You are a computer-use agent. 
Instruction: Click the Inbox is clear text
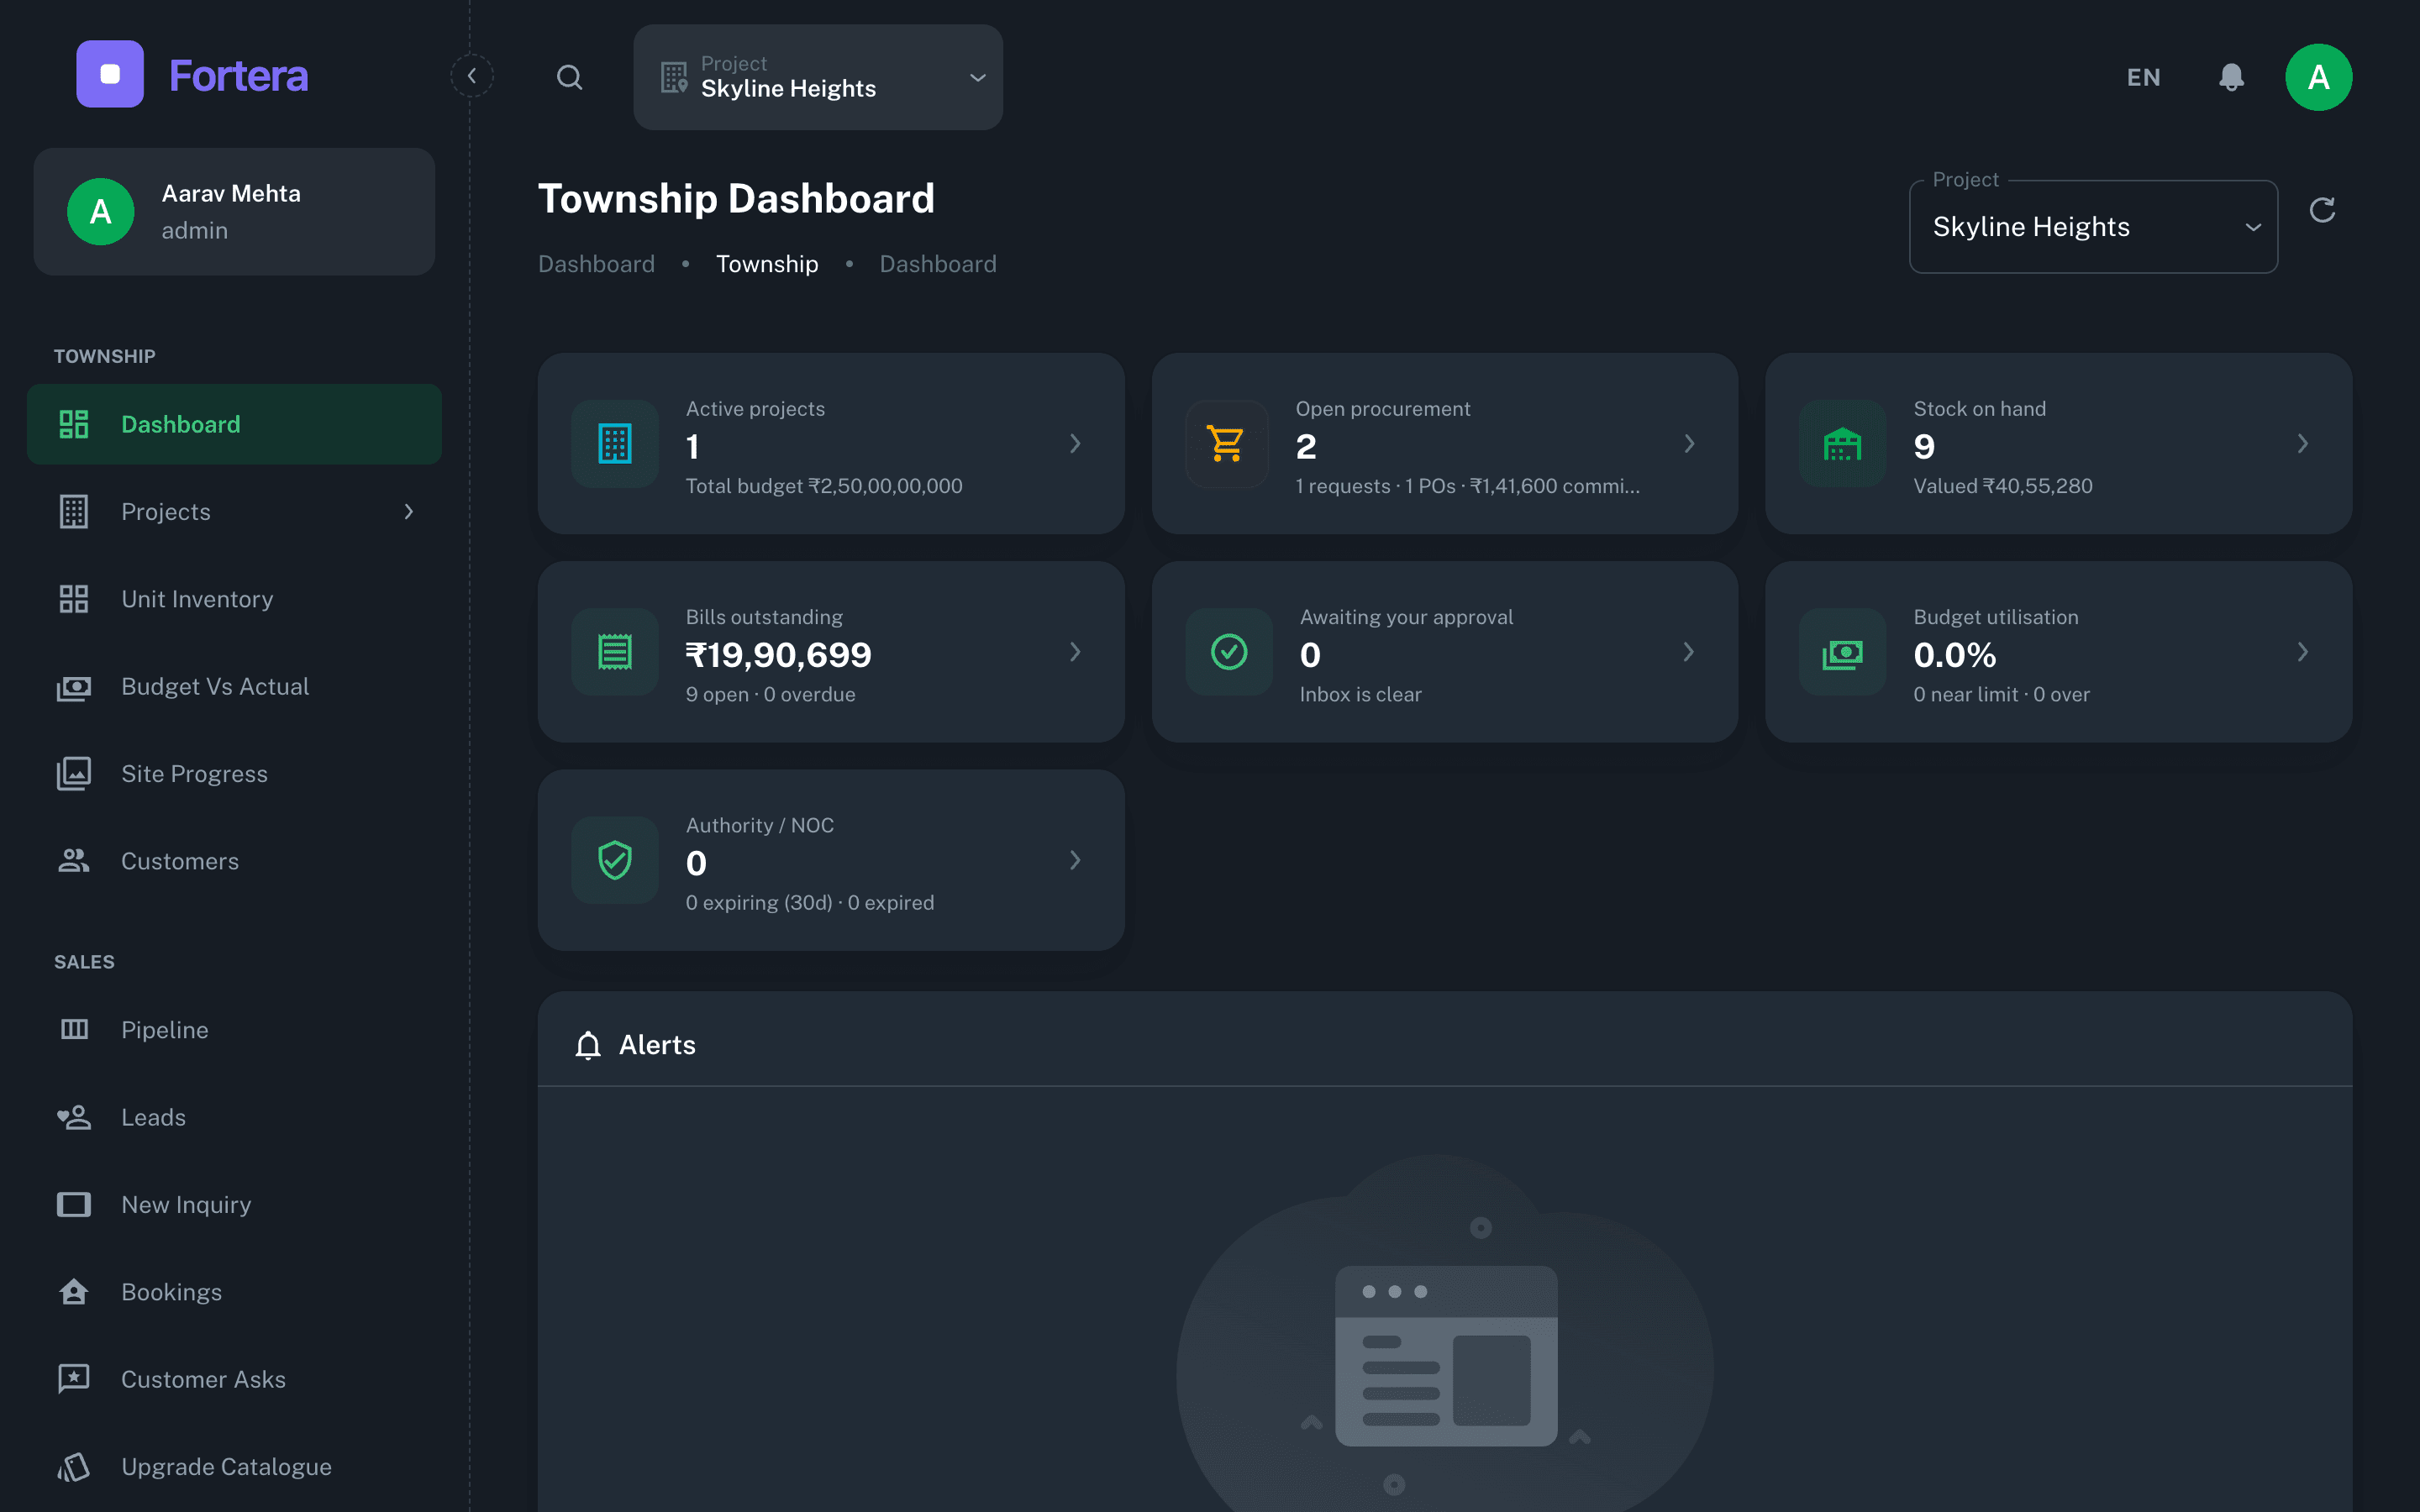click(x=1360, y=694)
